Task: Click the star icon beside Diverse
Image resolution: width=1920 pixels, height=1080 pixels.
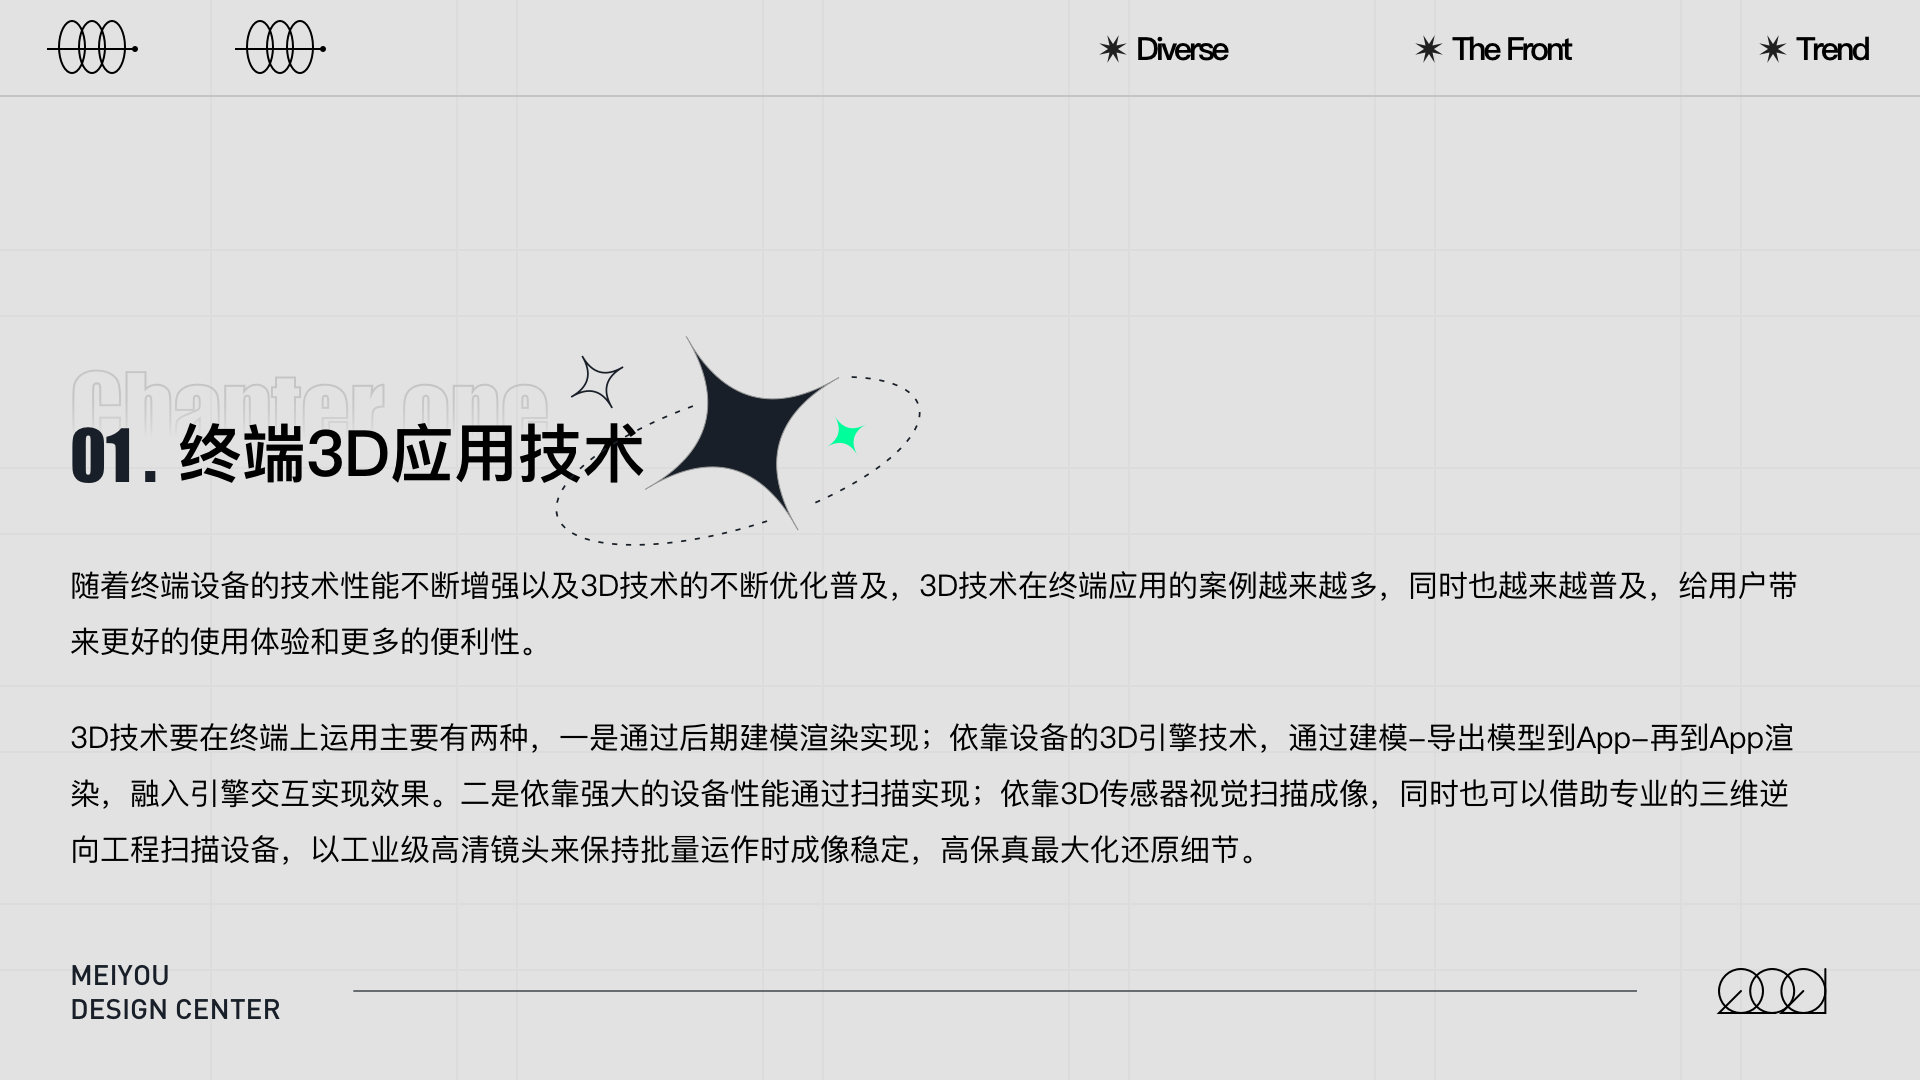Action: (1112, 49)
